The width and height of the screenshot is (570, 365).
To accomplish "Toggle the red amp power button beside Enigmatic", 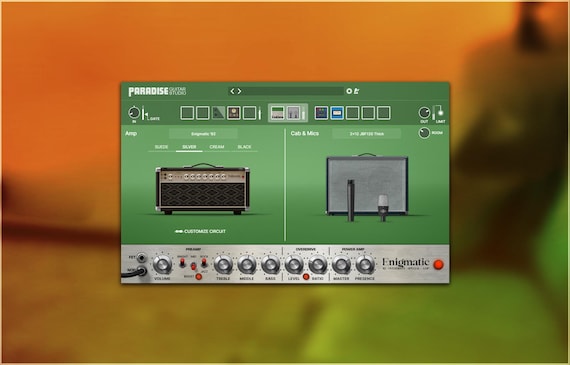I will click(439, 265).
